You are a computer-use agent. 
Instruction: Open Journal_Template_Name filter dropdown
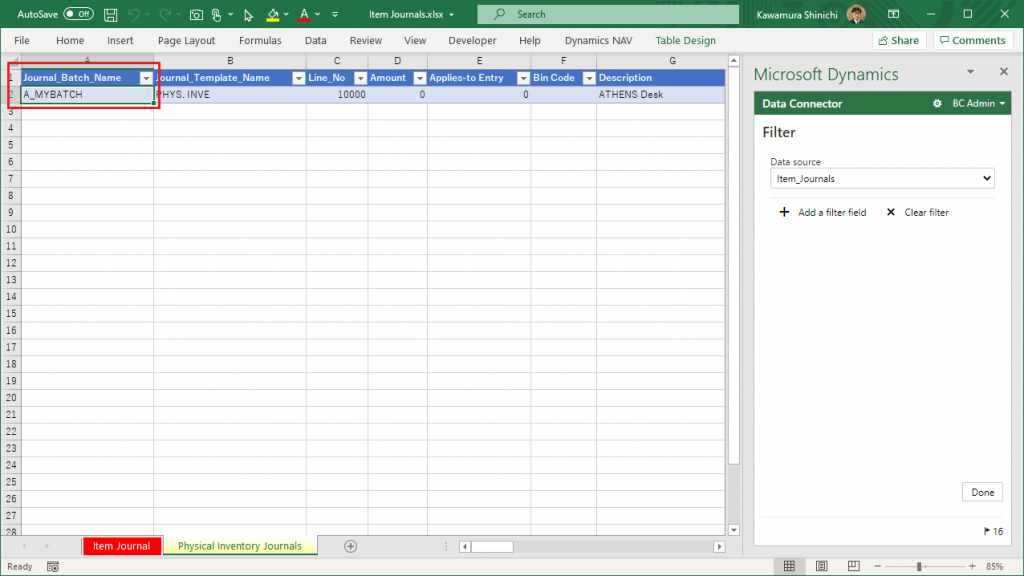[x=298, y=78]
